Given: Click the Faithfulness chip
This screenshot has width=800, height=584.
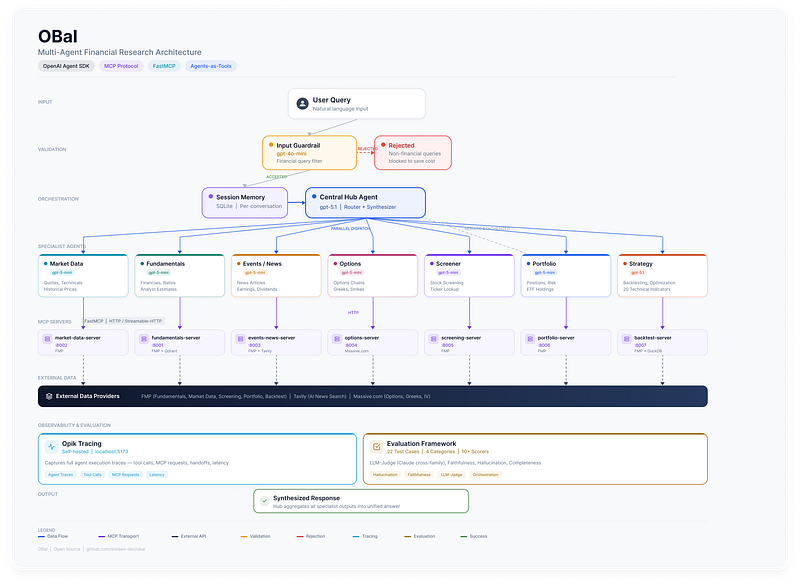Looking at the screenshot, I should tap(419, 475).
